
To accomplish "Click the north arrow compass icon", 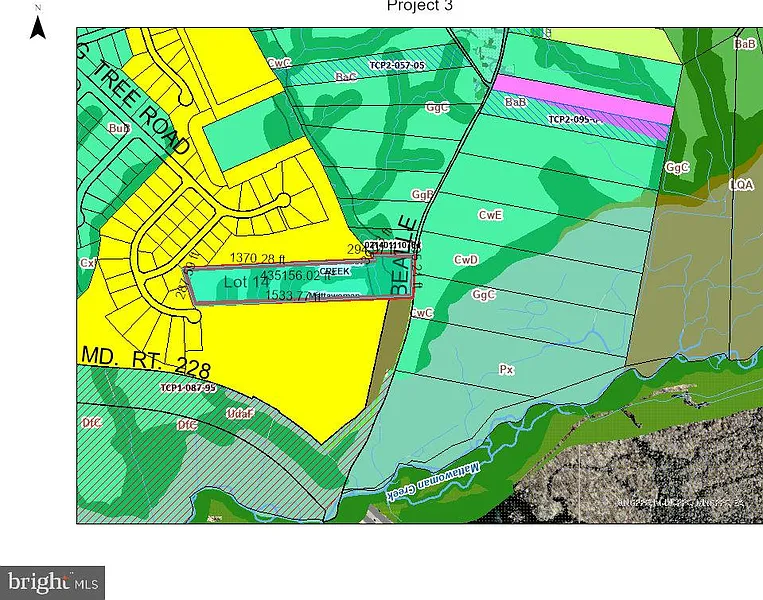I will (x=38, y=22).
